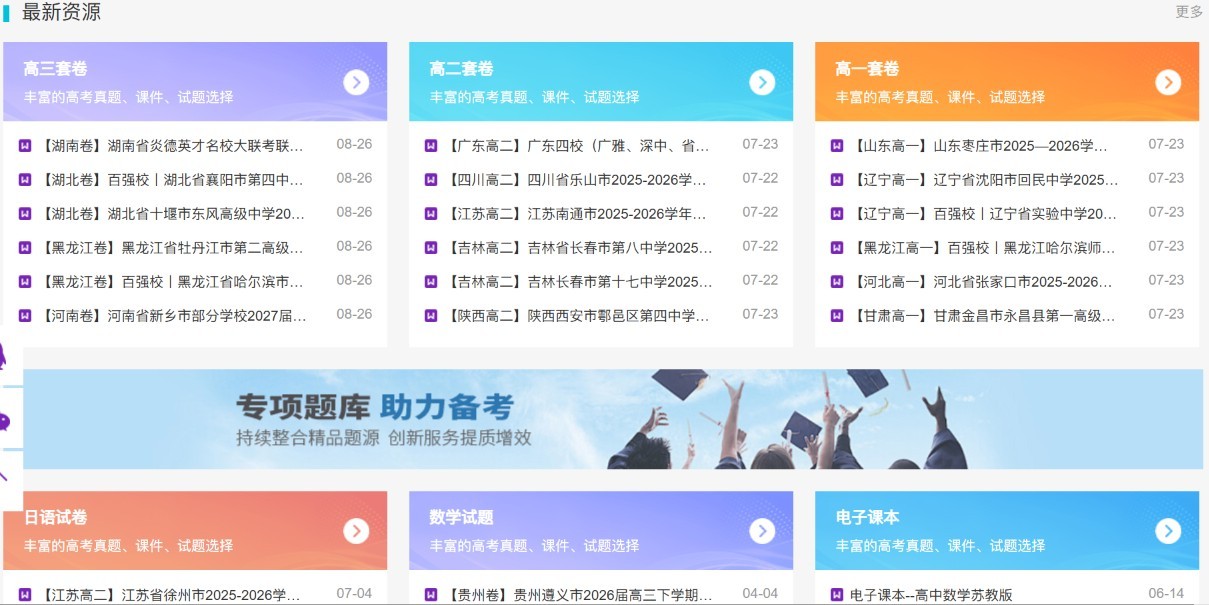This screenshot has width=1209, height=605.
Task: Click the Word icon beside 百强校丨湖北省襄阳市第四中
Action: click(x=25, y=180)
